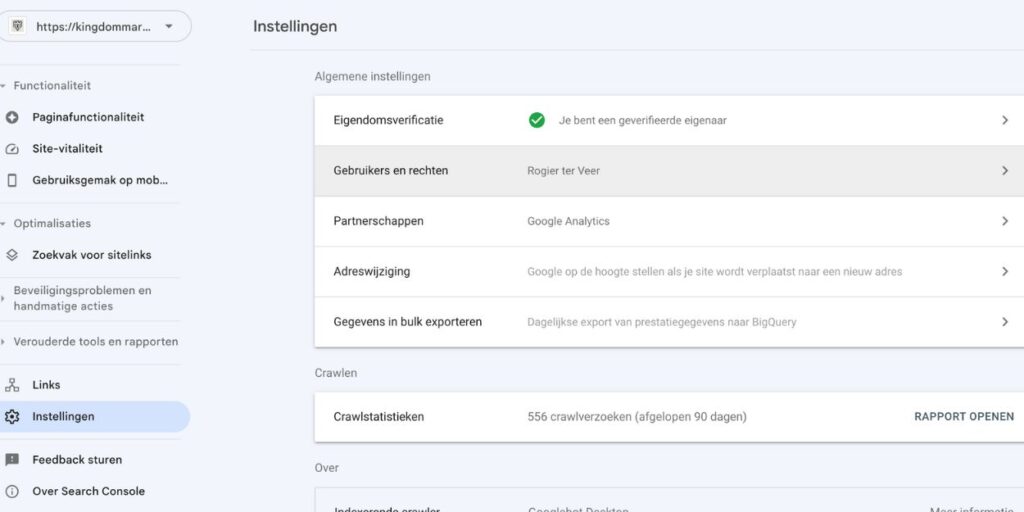Image resolution: width=1024 pixels, height=512 pixels.
Task: Open Adreswijziging via its chevron arrow
Action: (x=1005, y=271)
